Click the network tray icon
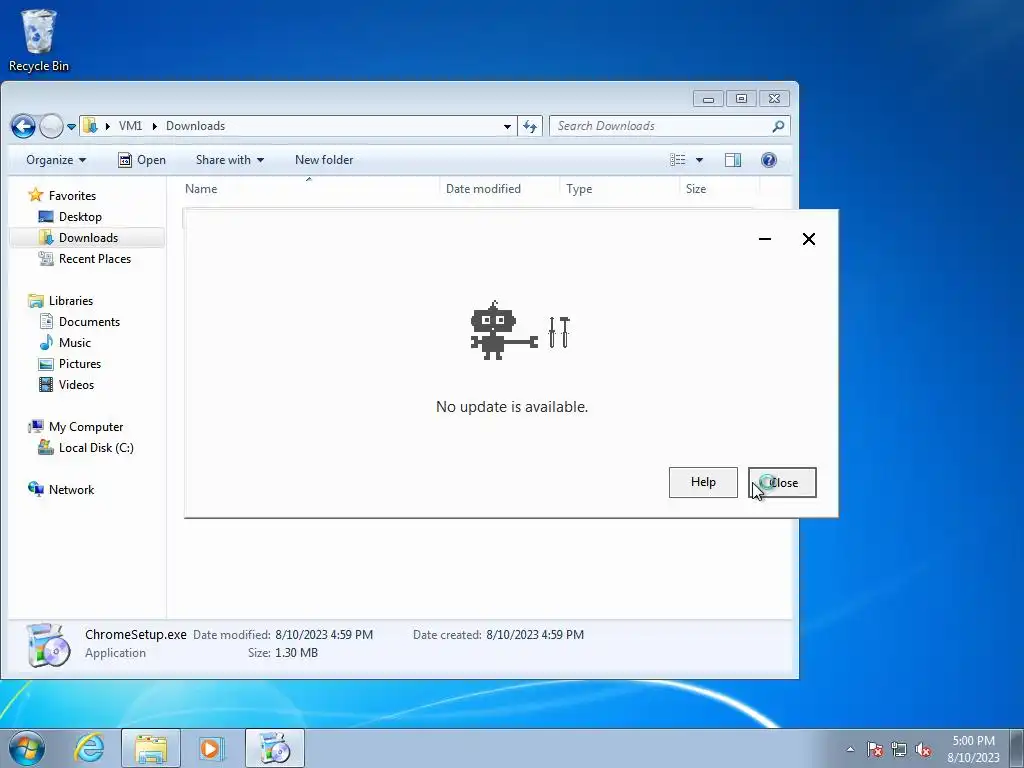Image resolution: width=1024 pixels, height=768 pixels. [x=899, y=749]
